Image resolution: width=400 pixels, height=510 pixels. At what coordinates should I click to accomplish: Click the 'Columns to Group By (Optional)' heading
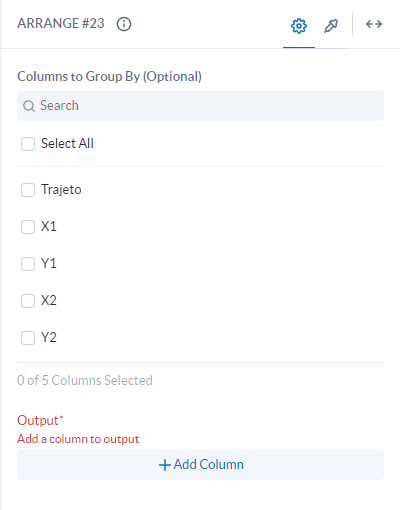[x=109, y=77]
